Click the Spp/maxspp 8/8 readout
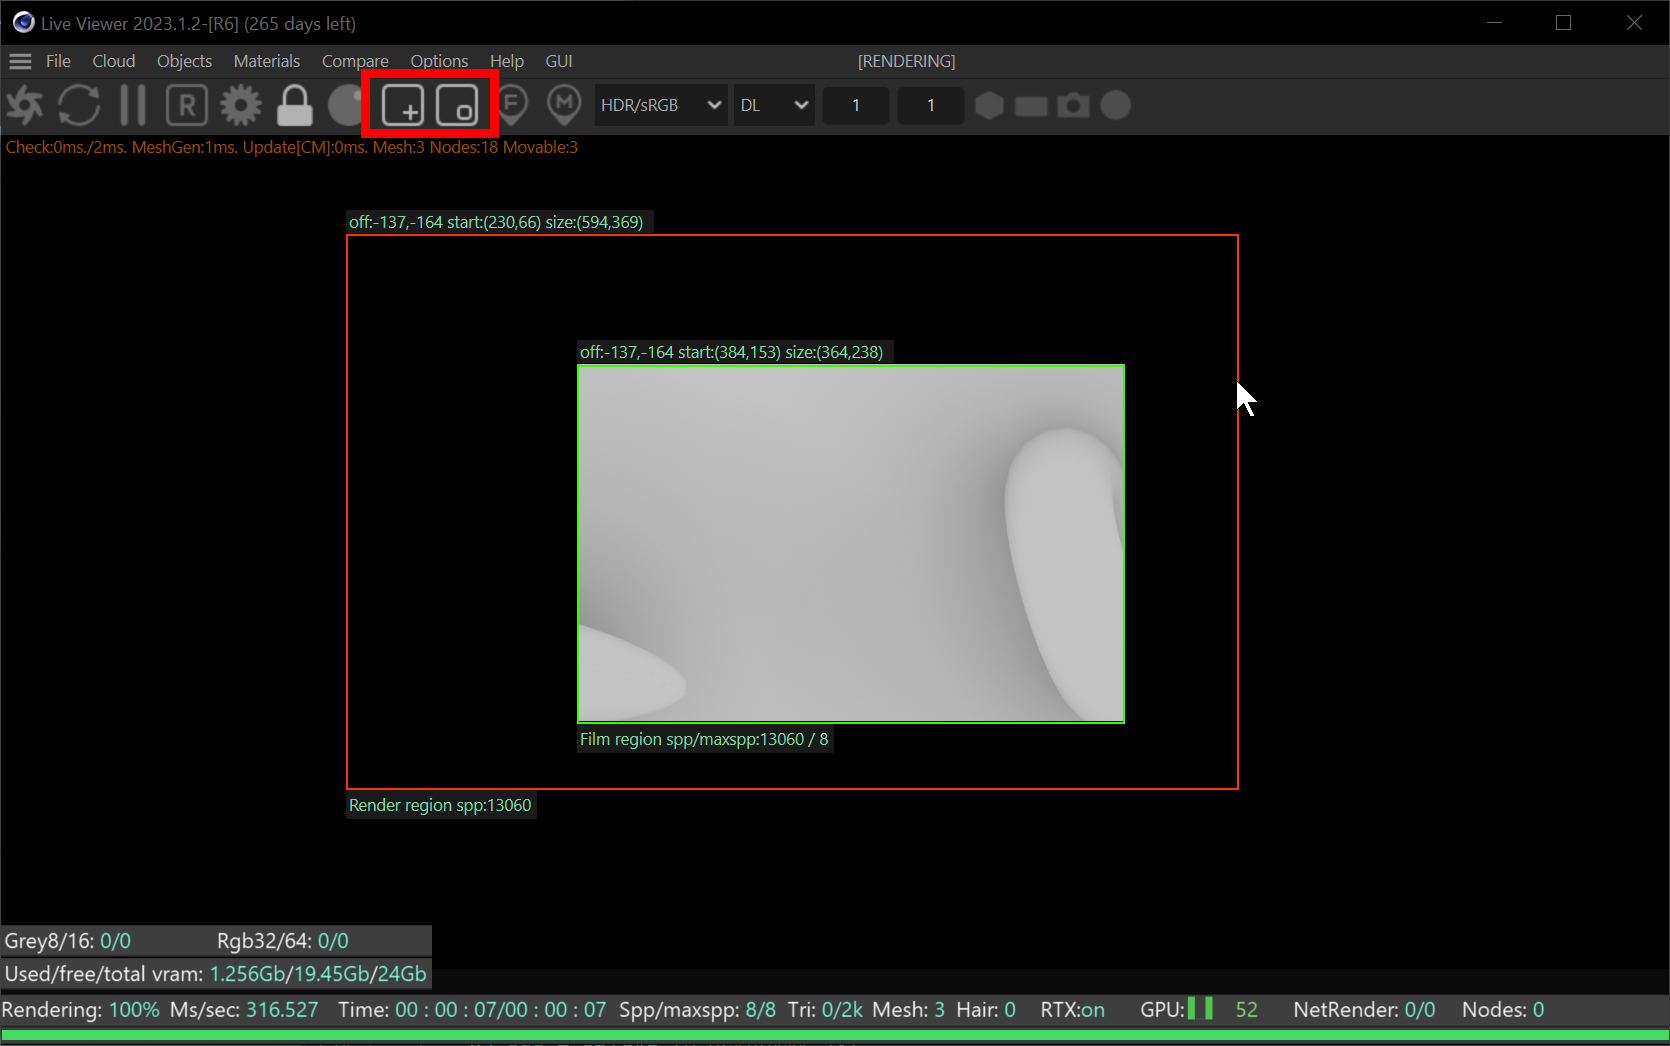The width and height of the screenshot is (1670, 1046). 697,1010
